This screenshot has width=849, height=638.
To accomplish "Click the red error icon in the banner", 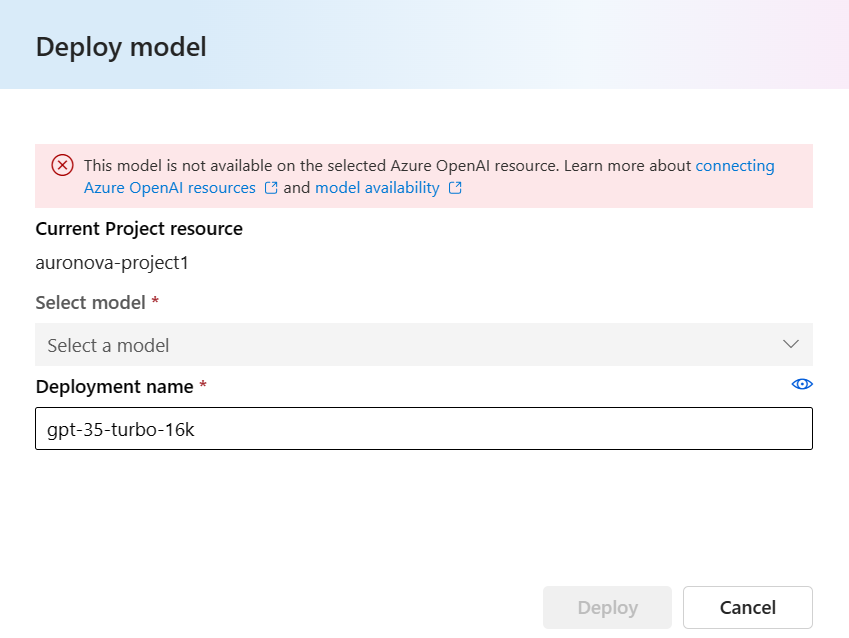I will click(x=62, y=166).
